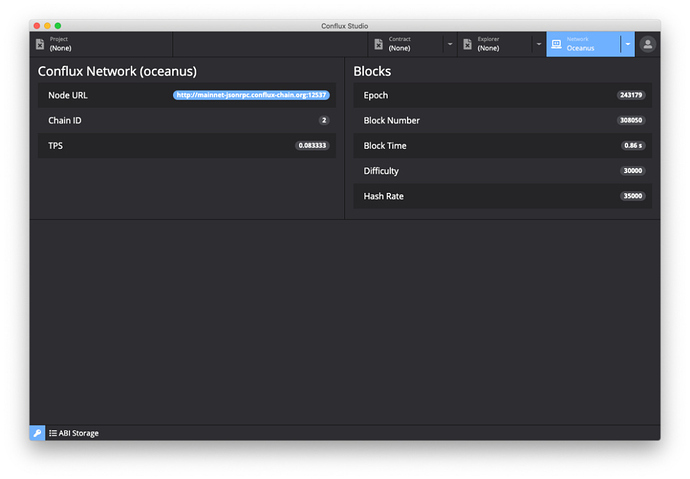
Task: Open the key manager icon
Action: pos(37,433)
